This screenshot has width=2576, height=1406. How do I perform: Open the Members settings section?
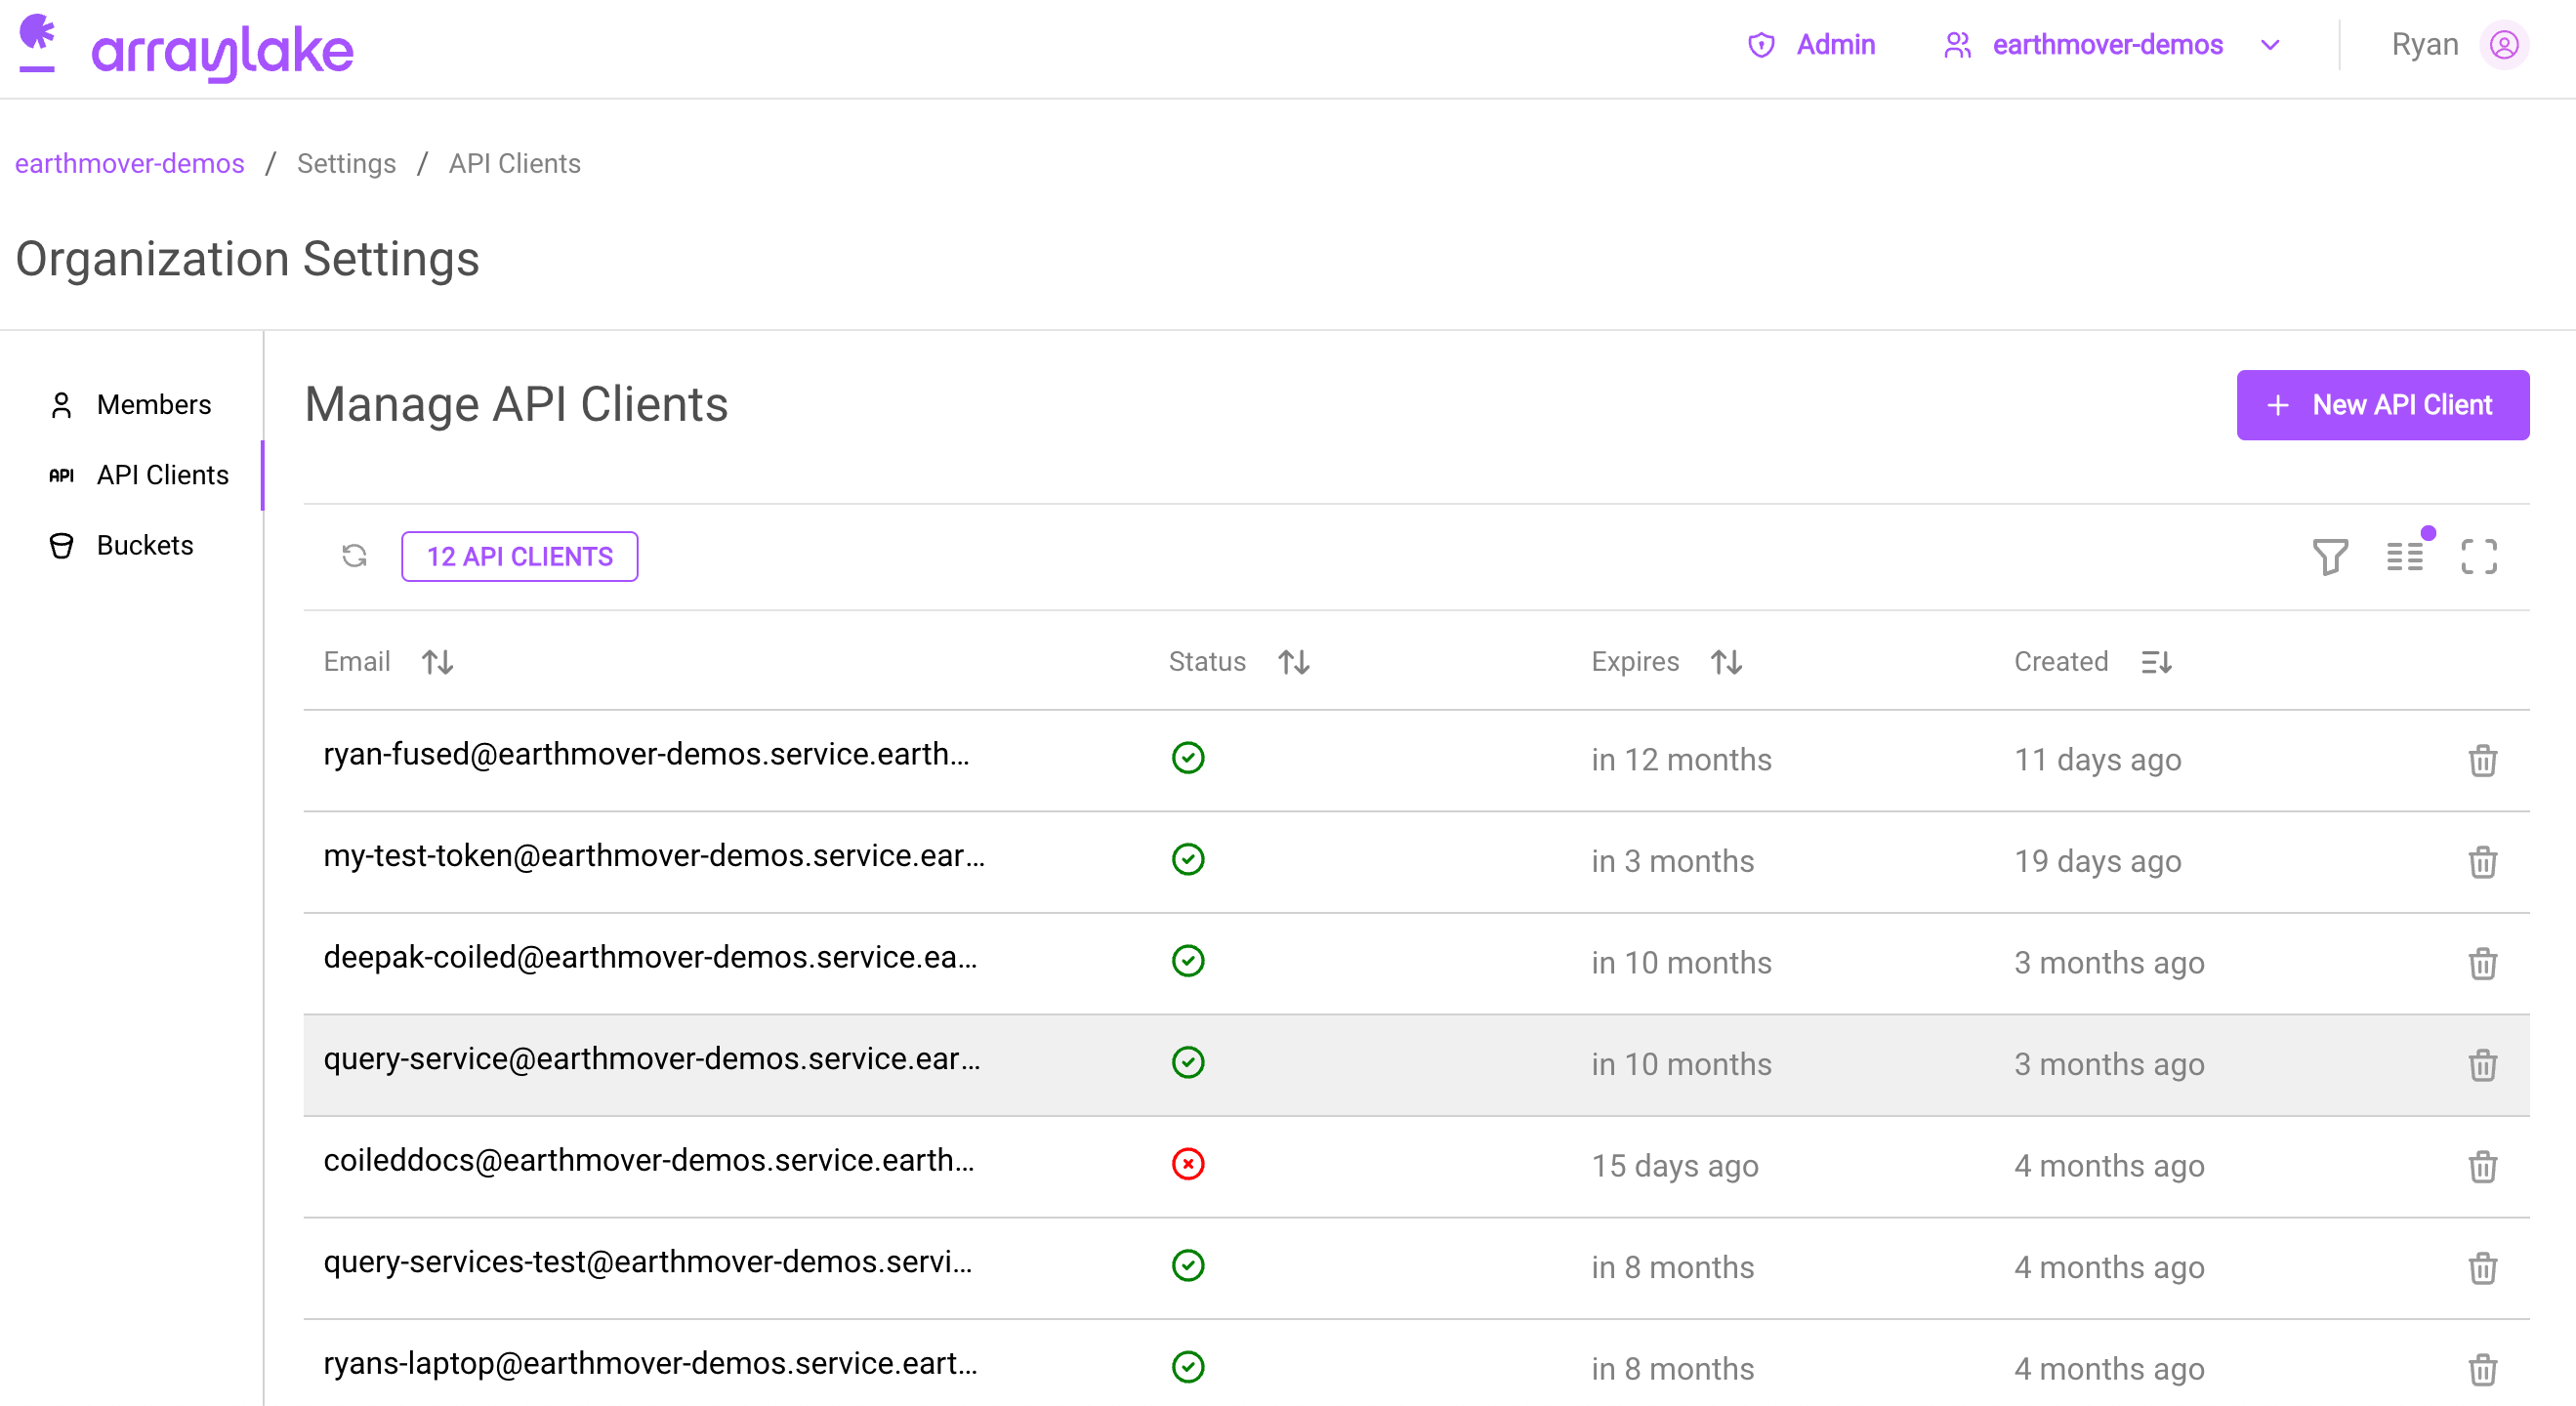(x=132, y=405)
